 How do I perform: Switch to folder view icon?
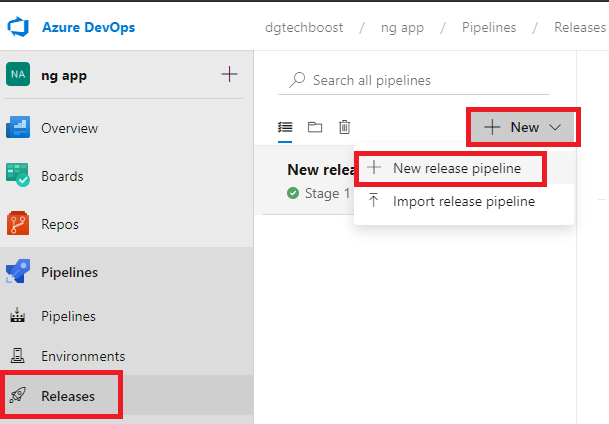click(x=315, y=127)
